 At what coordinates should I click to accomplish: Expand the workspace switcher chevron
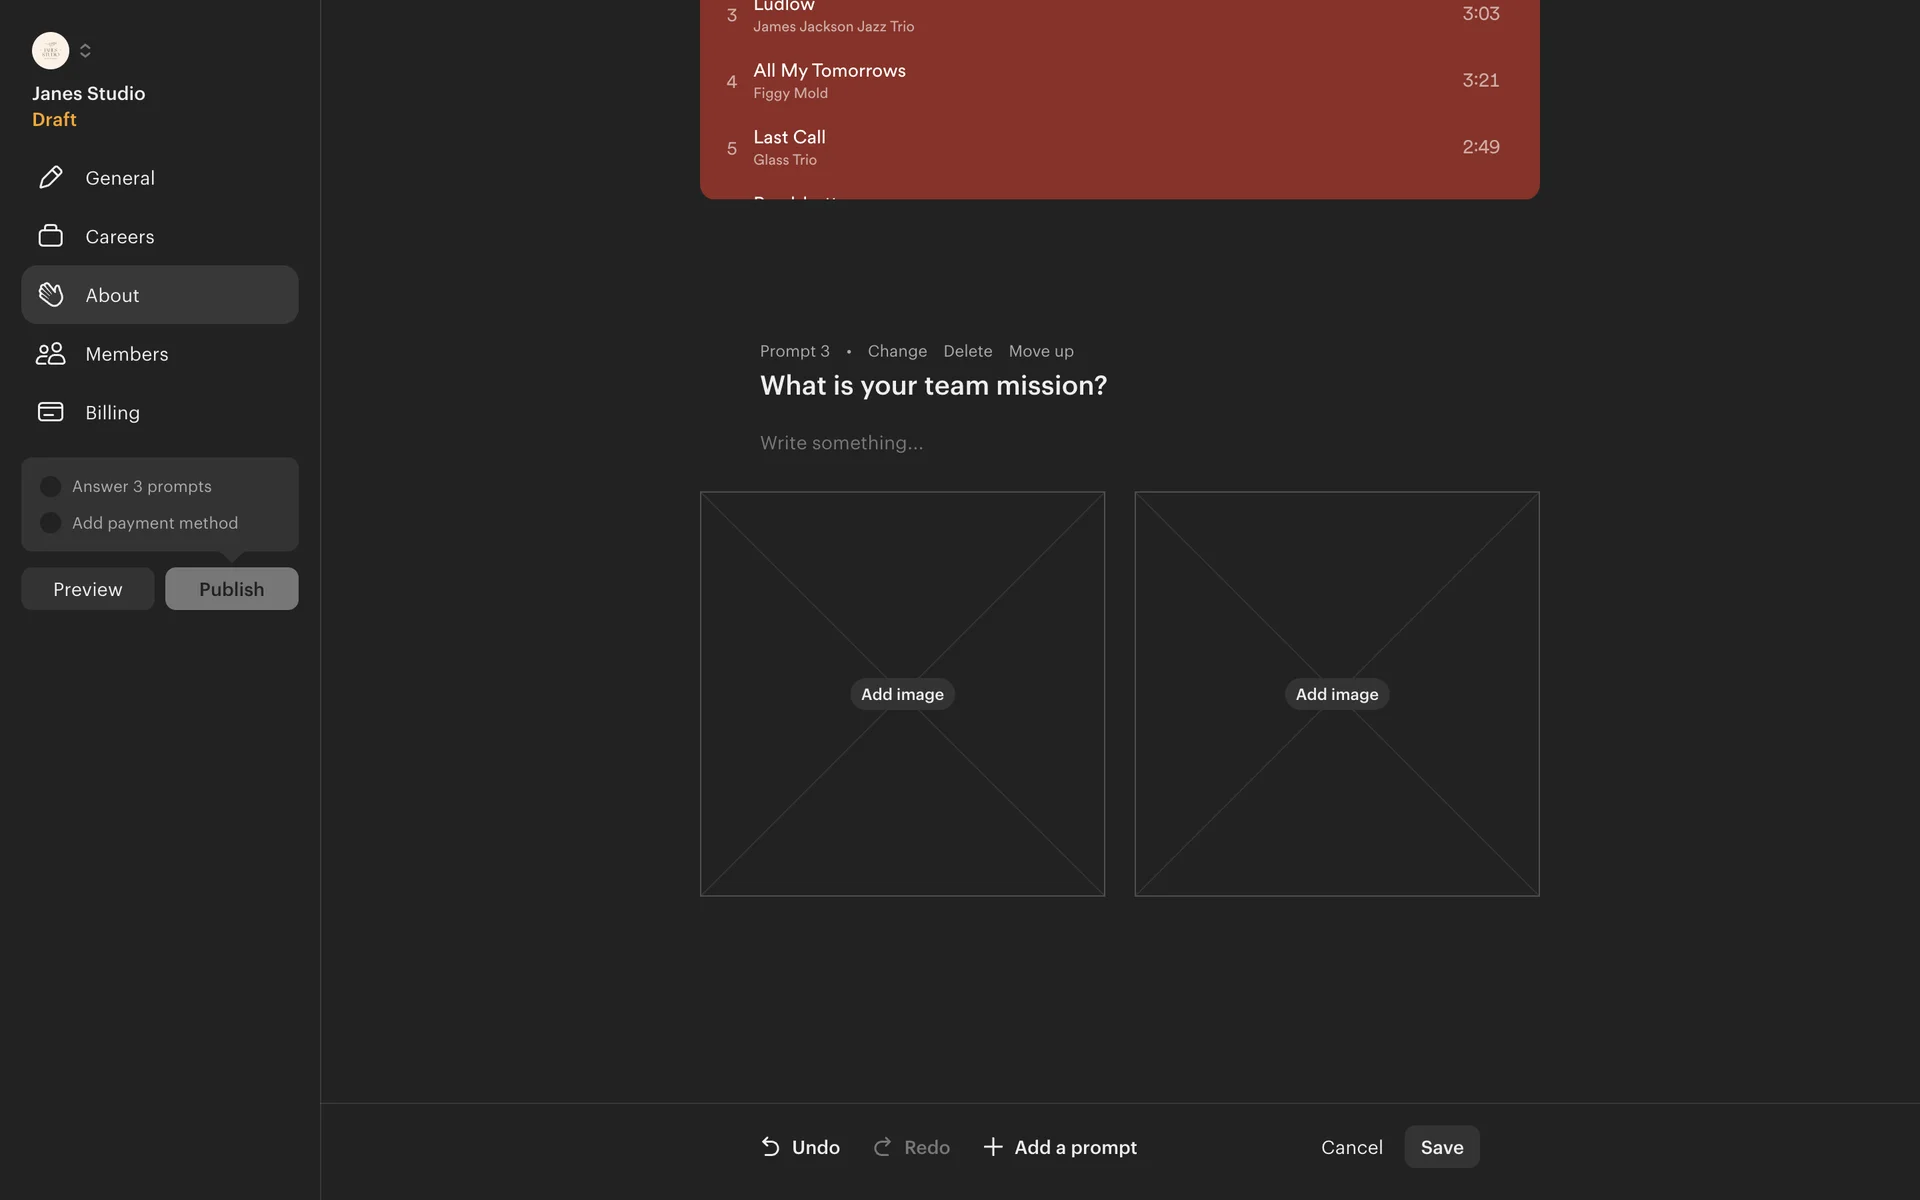coord(85,50)
